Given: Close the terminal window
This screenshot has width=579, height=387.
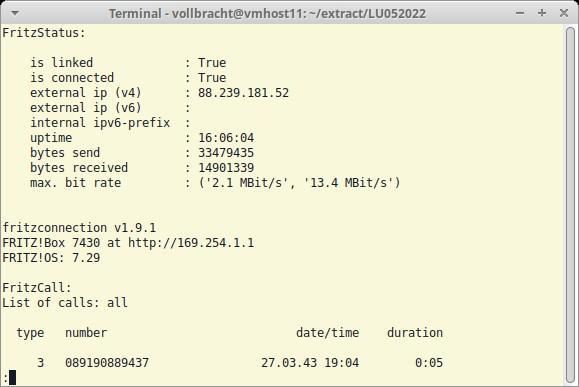Looking at the screenshot, I should click(564, 13).
